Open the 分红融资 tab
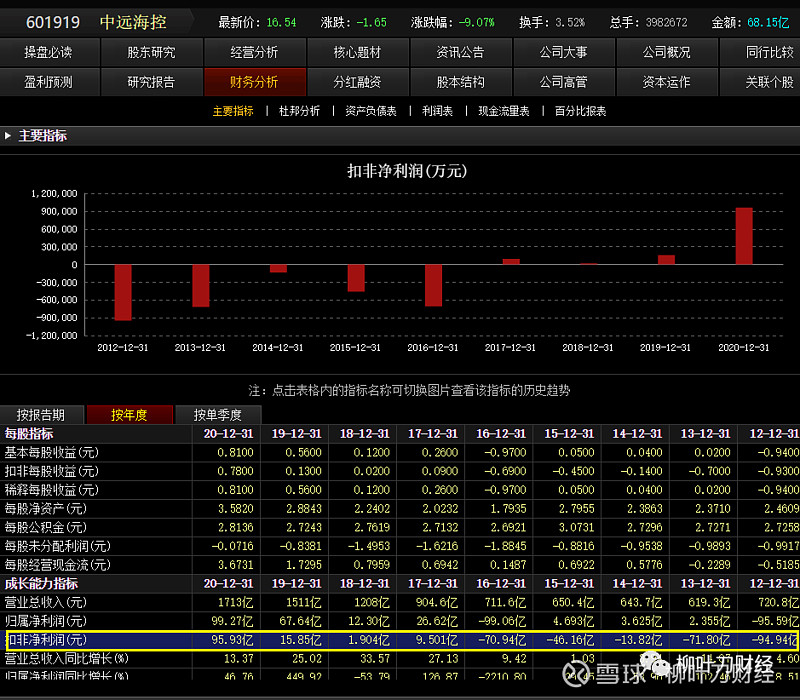Image resolution: width=800 pixels, height=700 pixels. click(358, 82)
